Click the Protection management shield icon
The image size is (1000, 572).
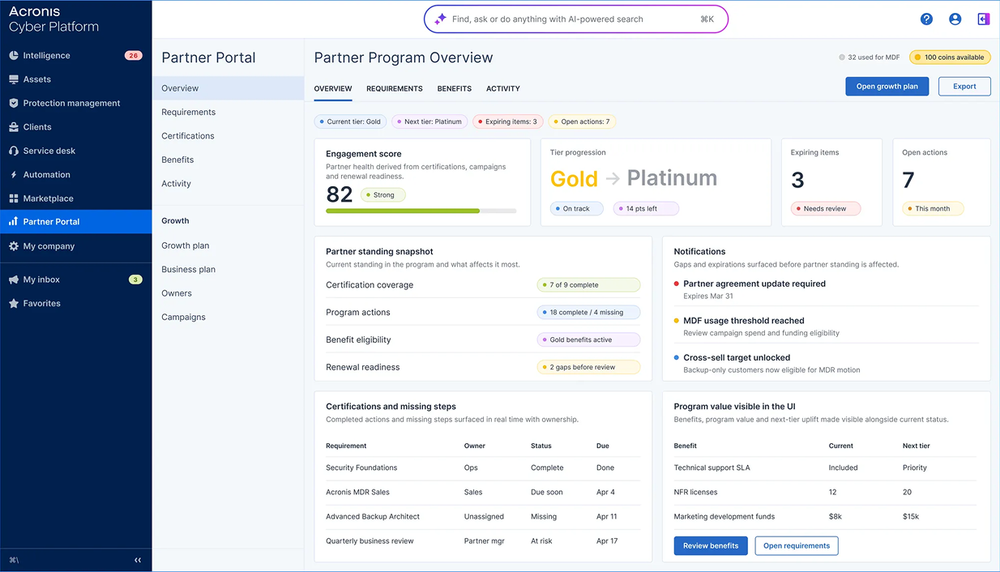click(13, 103)
